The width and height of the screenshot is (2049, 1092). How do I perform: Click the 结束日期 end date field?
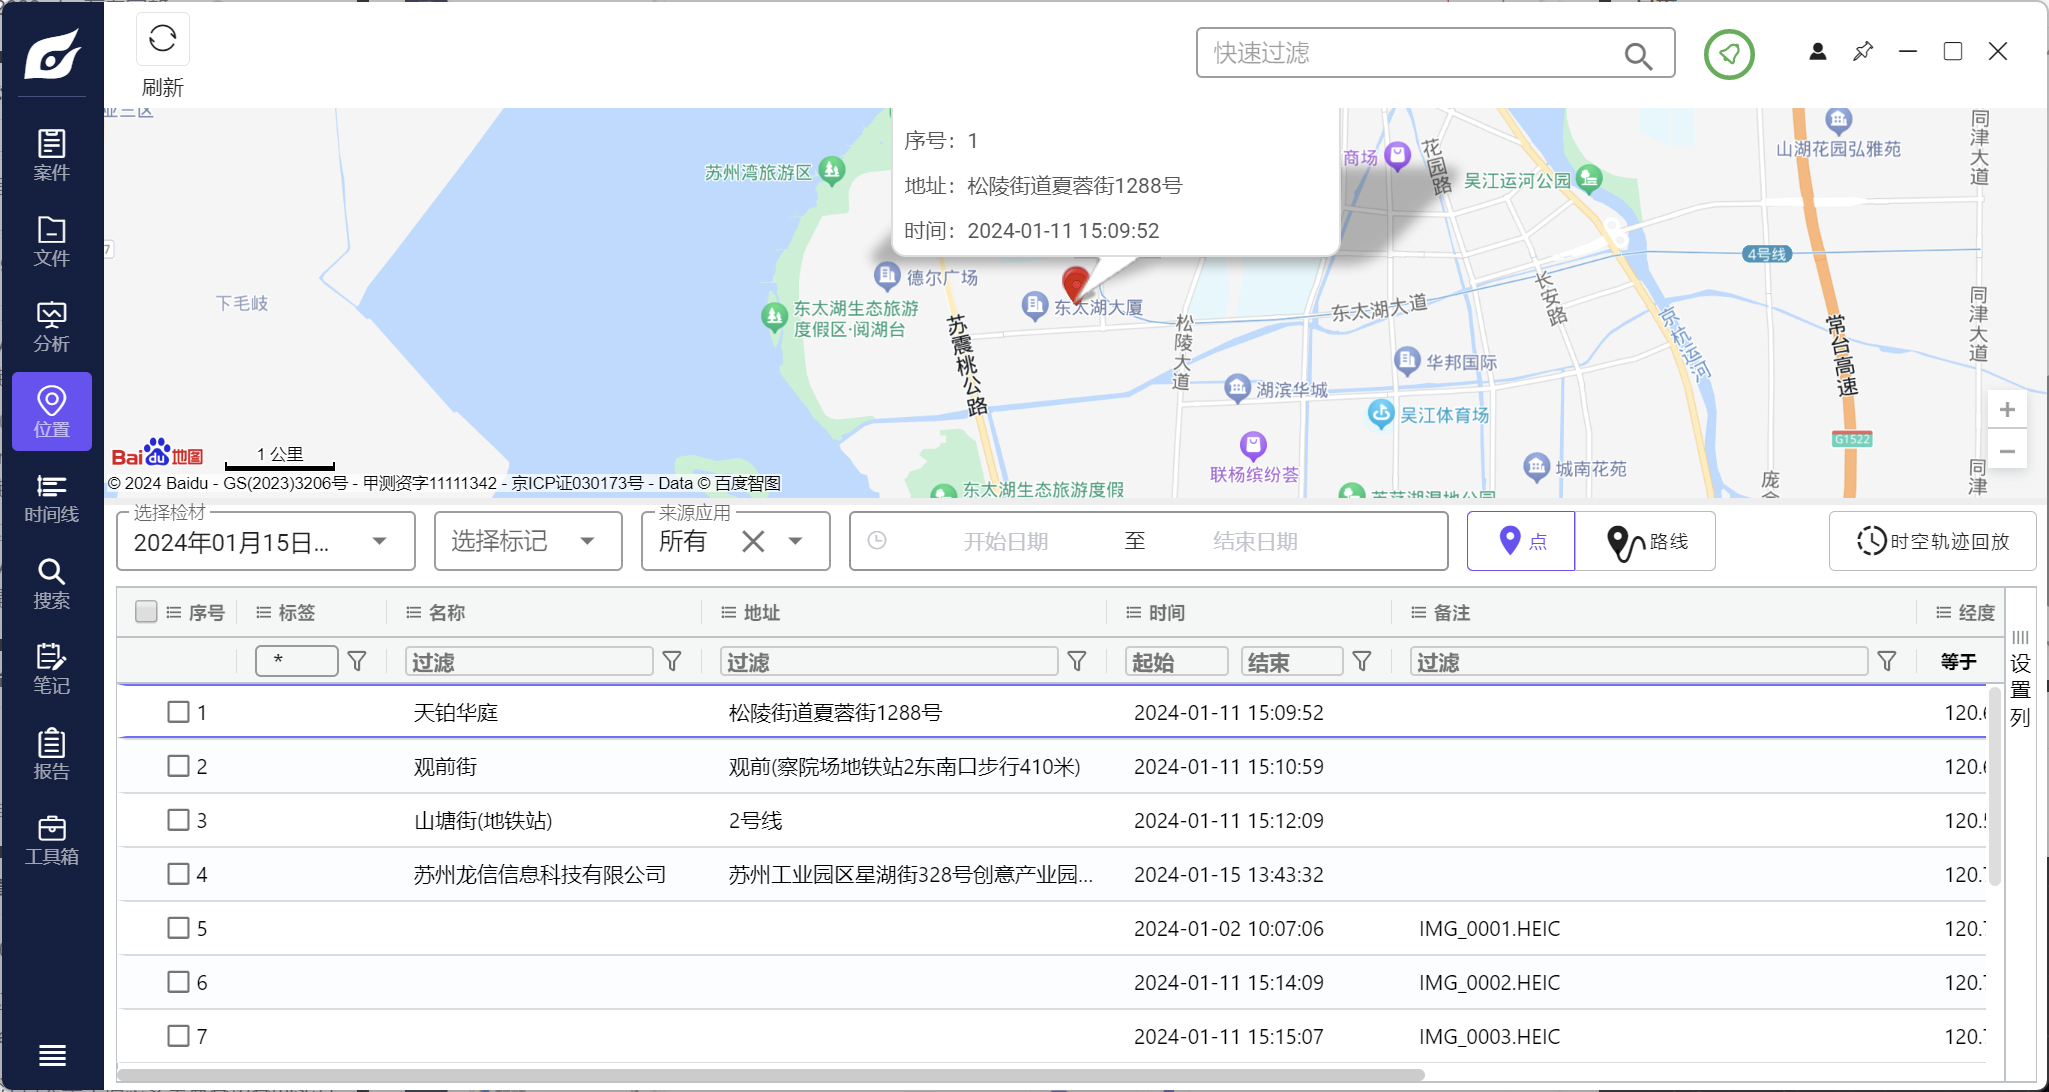click(1255, 541)
